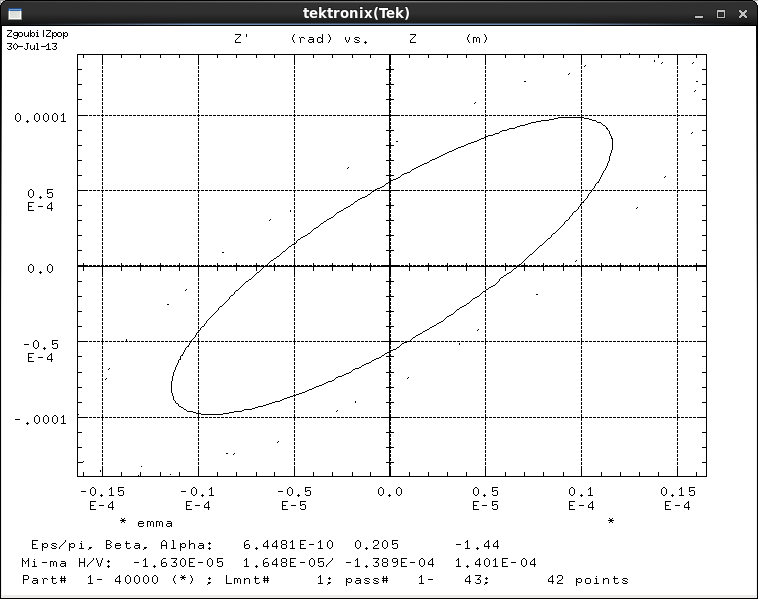Click the y-axis label -0.5 E-4

(41, 351)
